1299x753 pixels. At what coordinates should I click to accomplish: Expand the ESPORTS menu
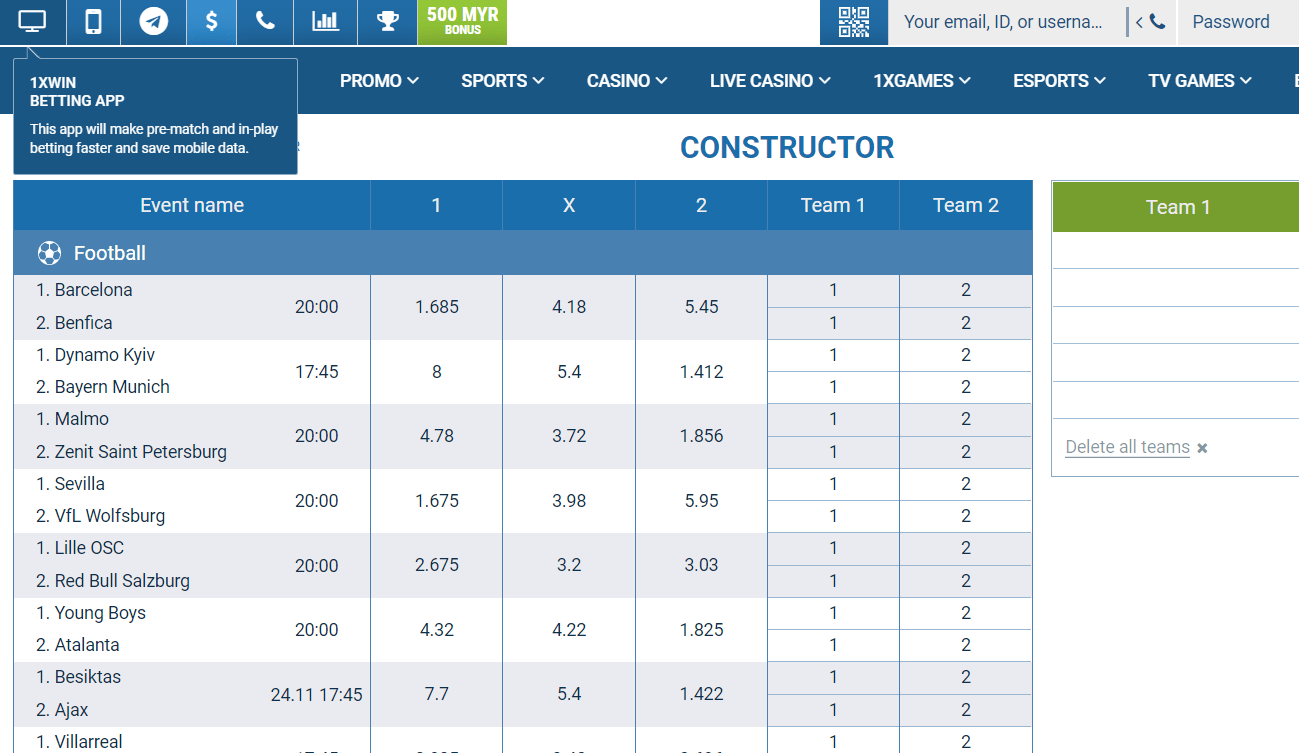[1059, 81]
